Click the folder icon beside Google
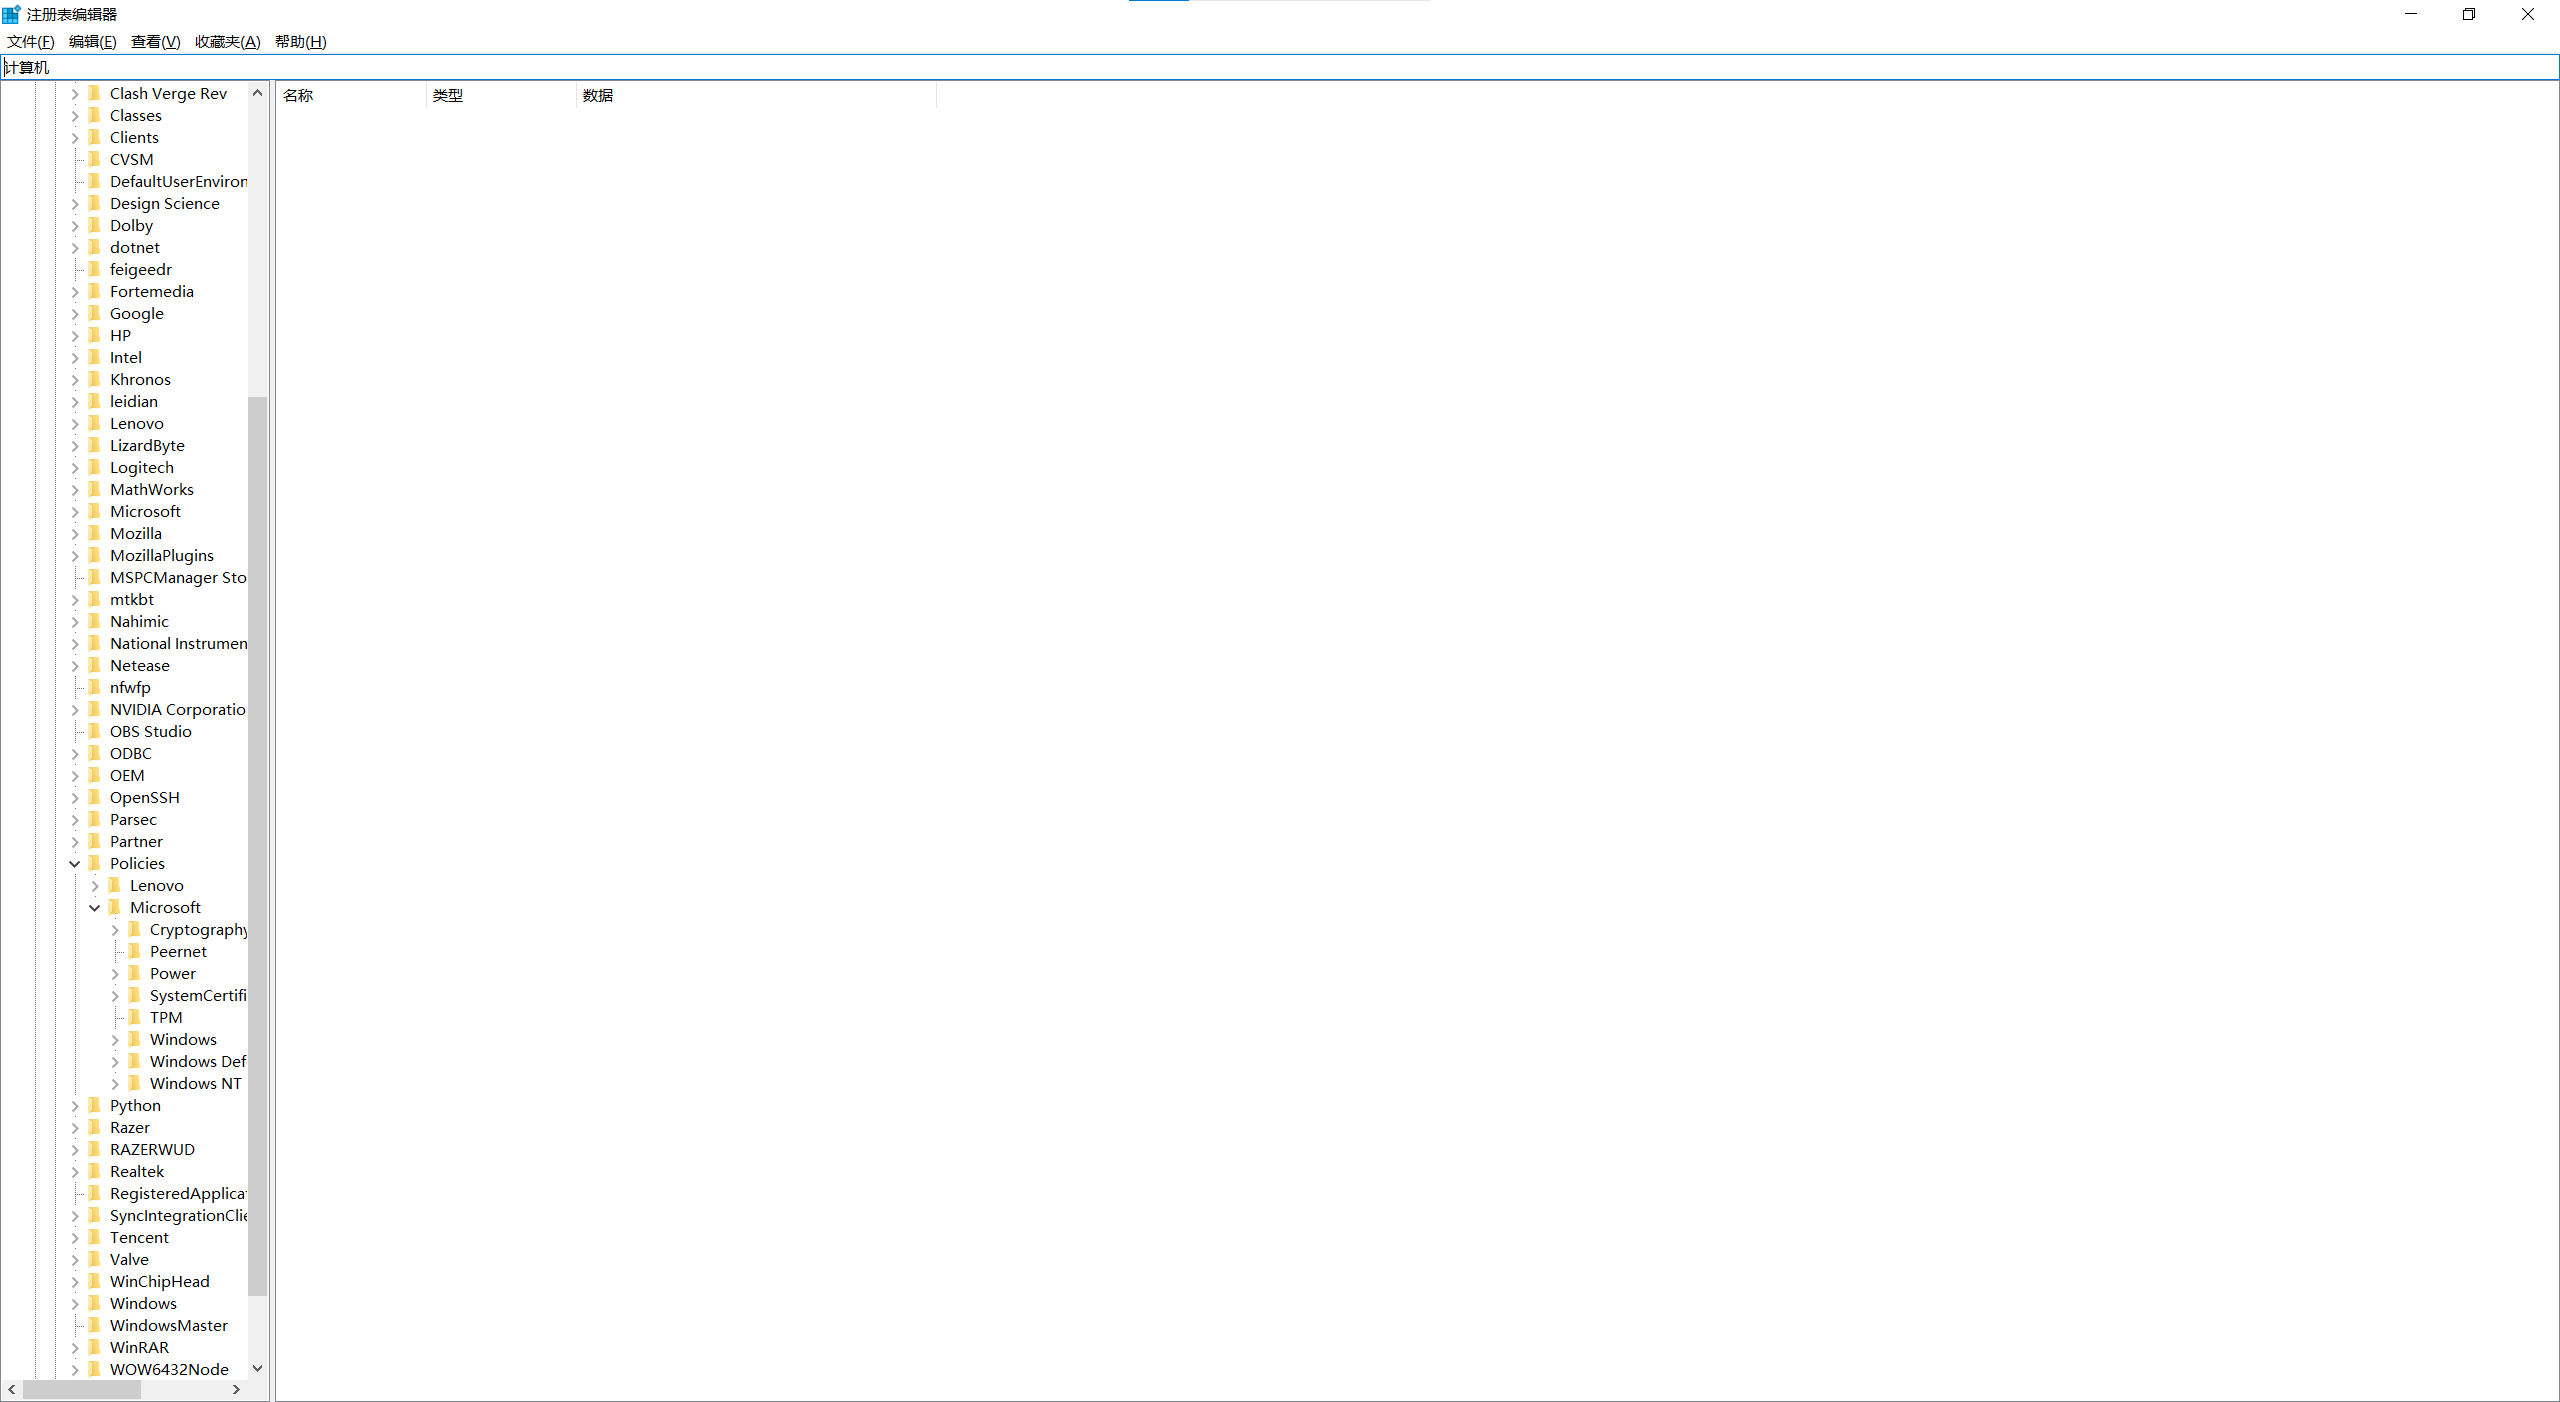2560x1402 pixels. click(95, 313)
